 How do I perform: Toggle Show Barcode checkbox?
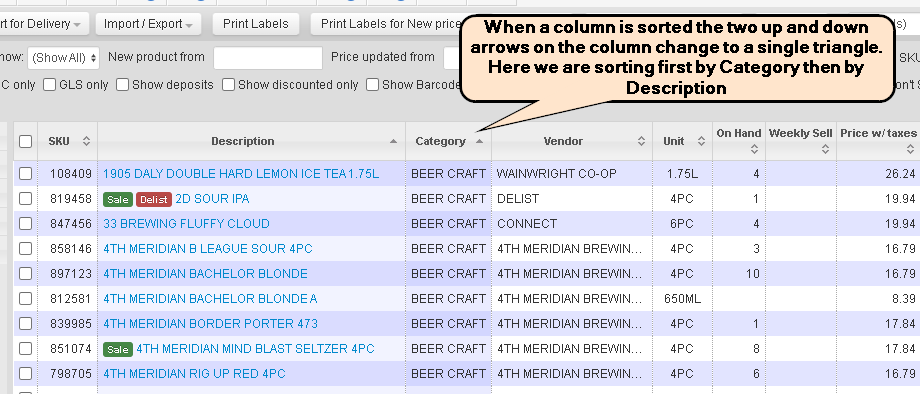(x=373, y=84)
